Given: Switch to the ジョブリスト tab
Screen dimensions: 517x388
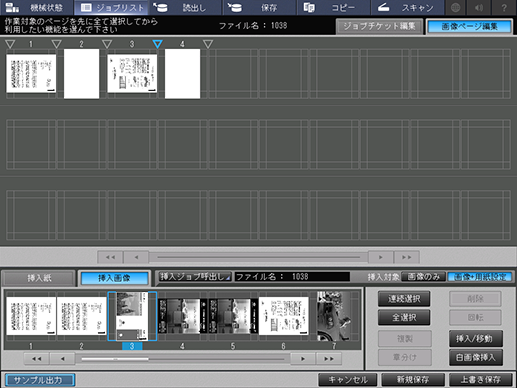Looking at the screenshot, I should (x=111, y=7).
